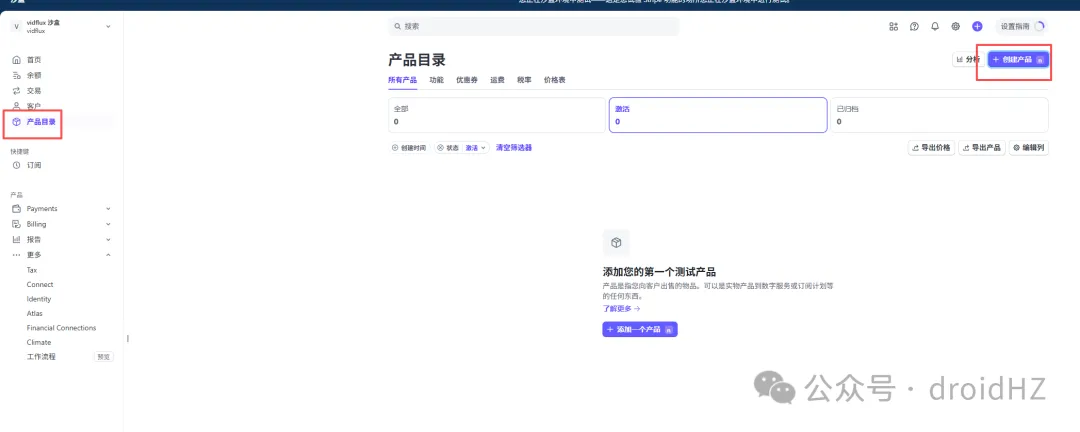Open the apps grid icon in header
The image size is (1080, 432).
coord(893,27)
